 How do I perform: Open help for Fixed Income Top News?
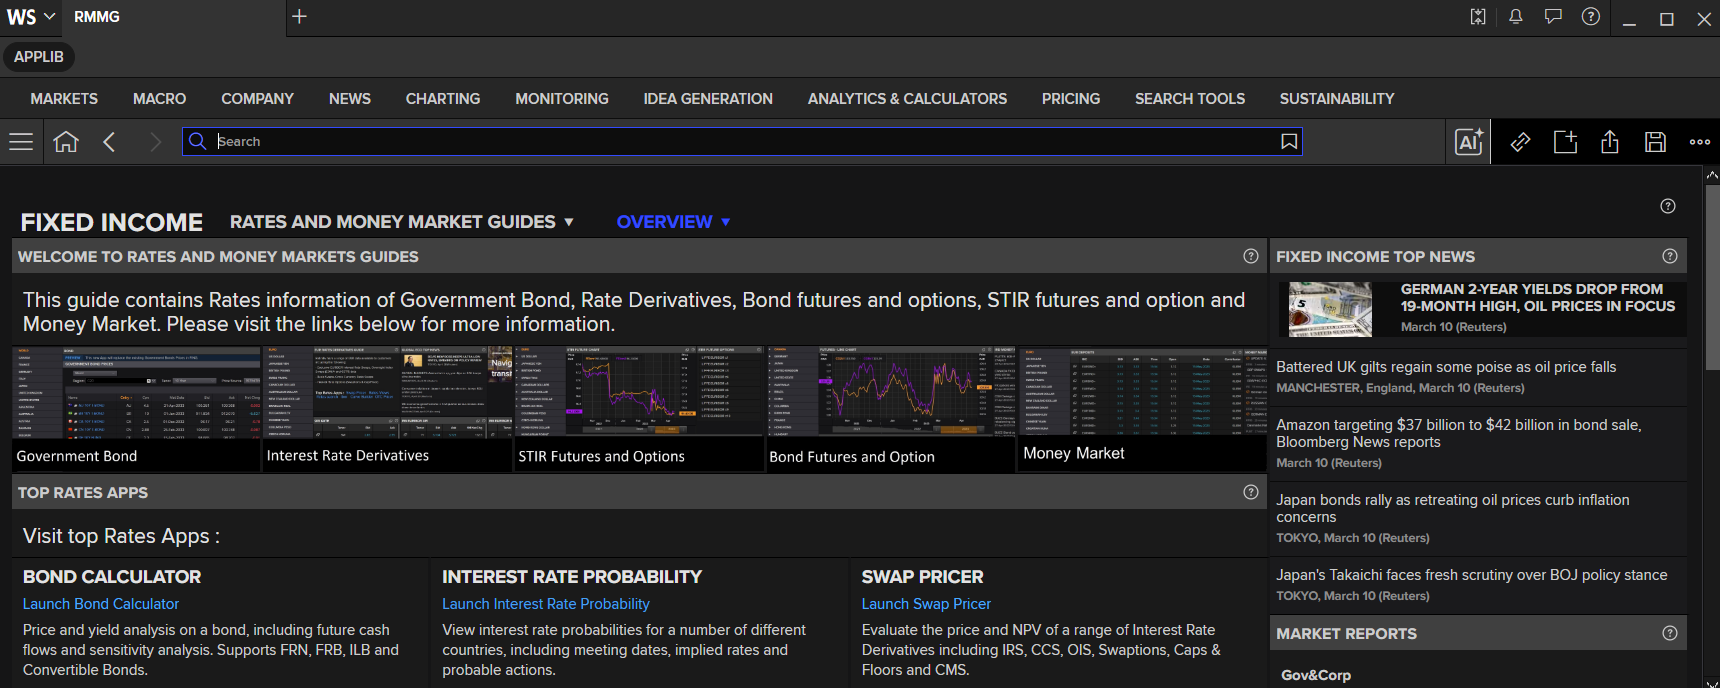tap(1670, 256)
